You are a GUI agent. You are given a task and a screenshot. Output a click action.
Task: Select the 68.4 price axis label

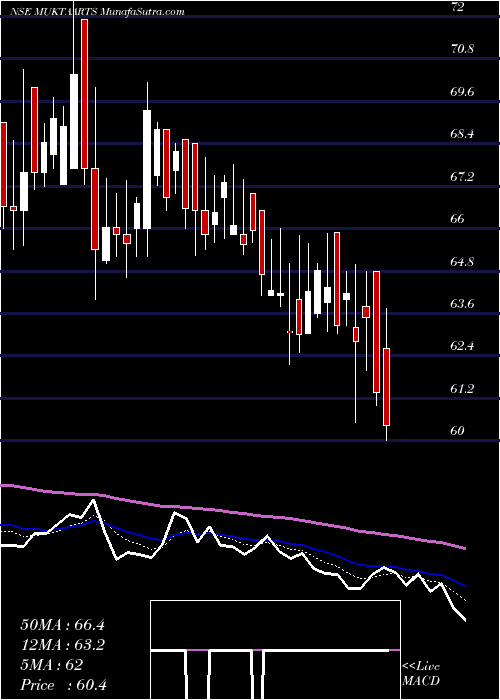coord(462,134)
